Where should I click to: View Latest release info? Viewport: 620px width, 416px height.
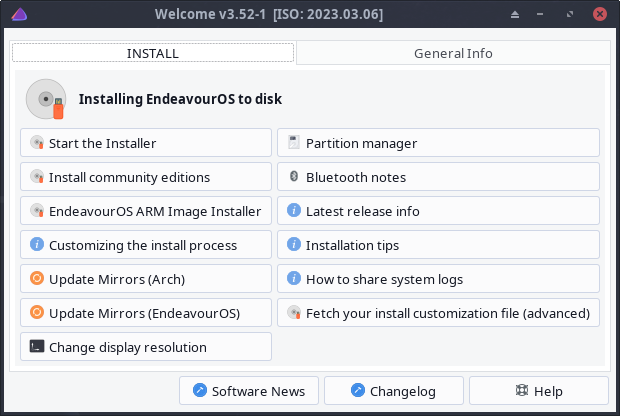pyautogui.click(x=438, y=211)
